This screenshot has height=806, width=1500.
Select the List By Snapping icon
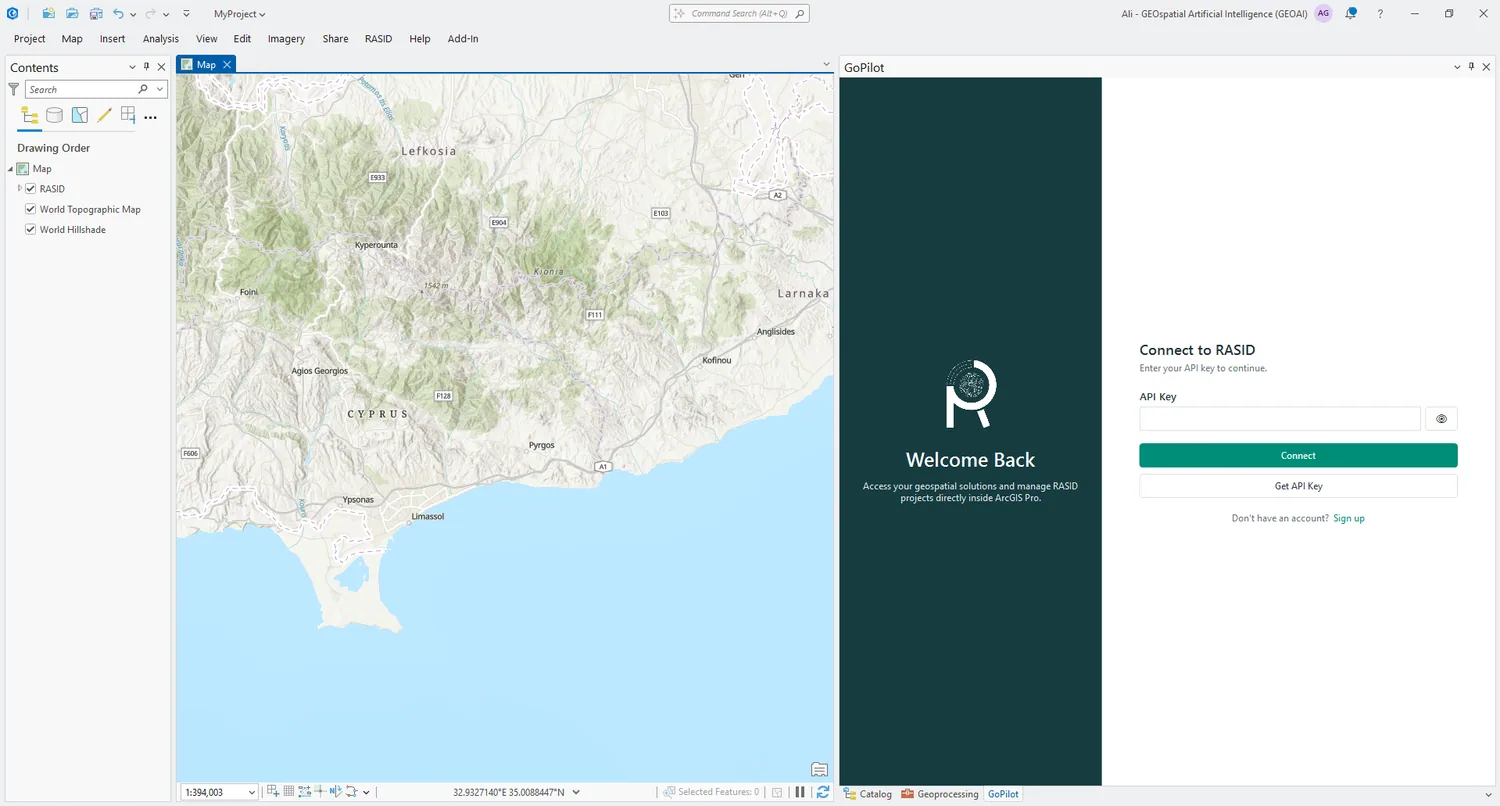point(128,116)
